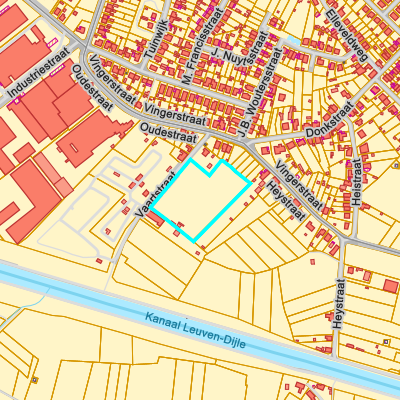
Task: Click the Donkstraat street label
Action: (x=329, y=120)
